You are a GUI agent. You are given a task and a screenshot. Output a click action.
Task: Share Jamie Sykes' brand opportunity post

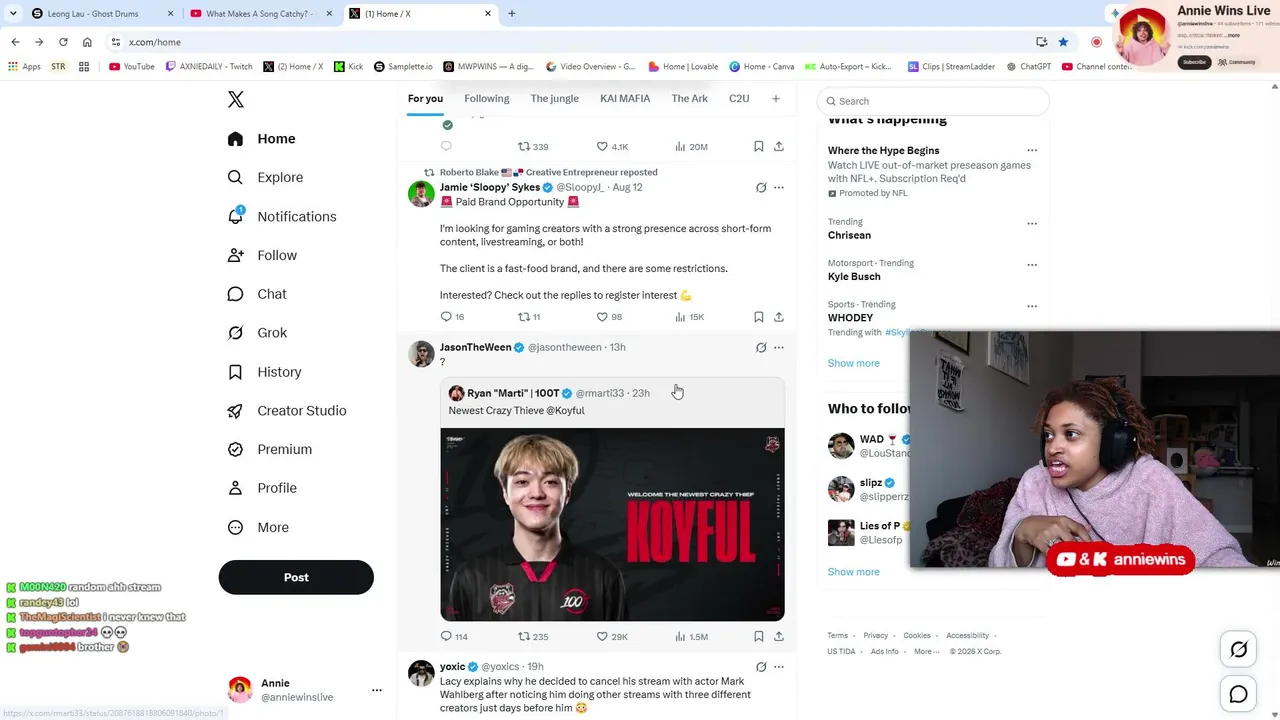coord(779,317)
